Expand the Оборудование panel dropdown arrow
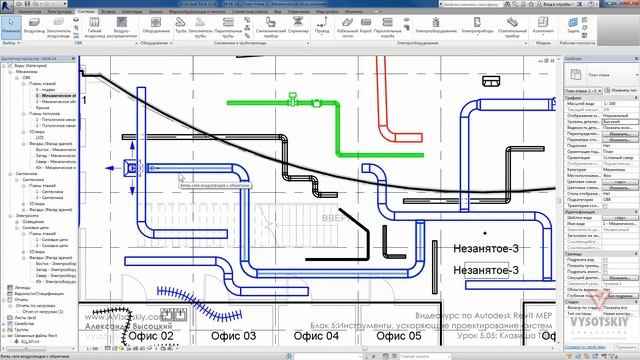This screenshot has width=640, height=360. (171, 43)
